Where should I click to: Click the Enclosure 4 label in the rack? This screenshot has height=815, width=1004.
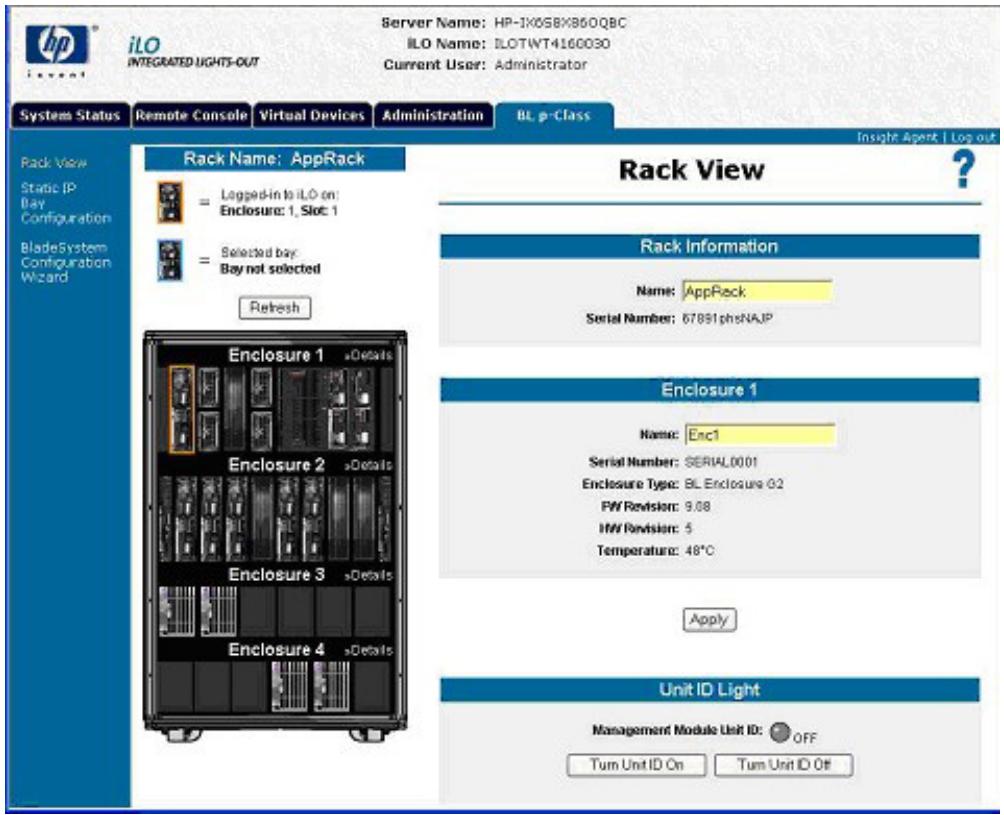pos(276,650)
